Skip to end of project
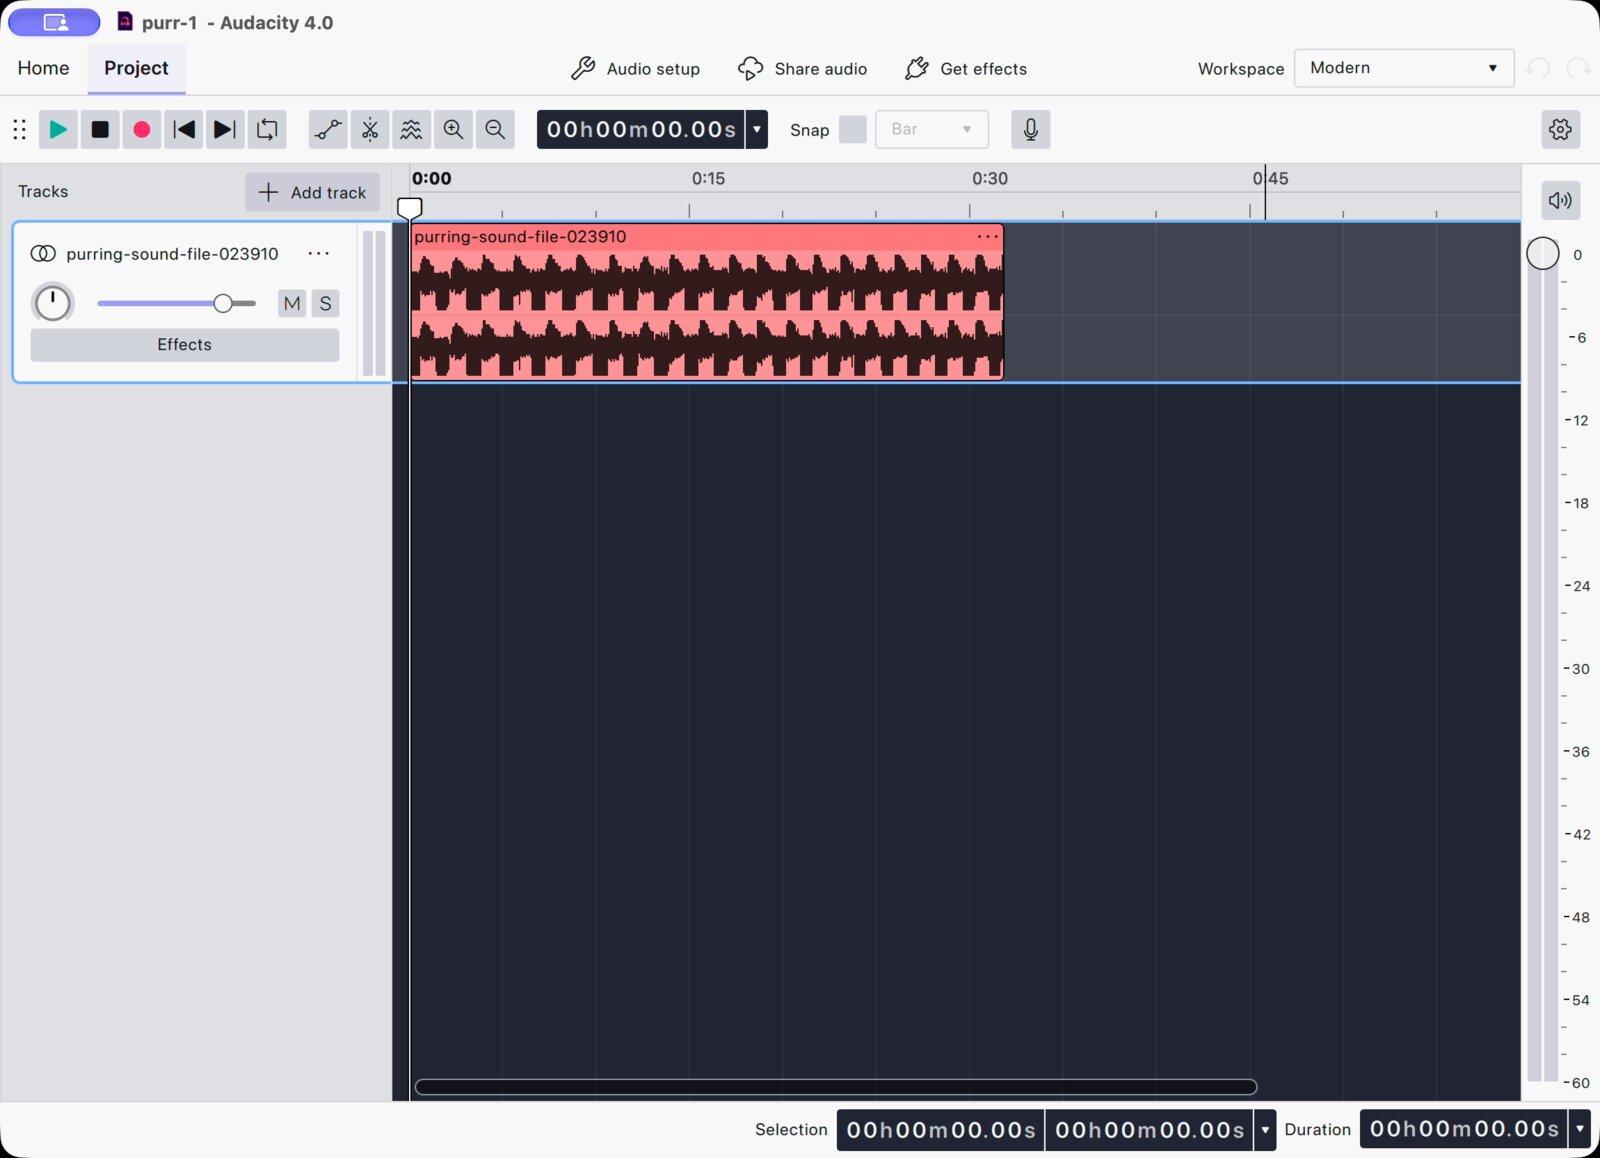Screen dimensions: 1600x1158 225,130
